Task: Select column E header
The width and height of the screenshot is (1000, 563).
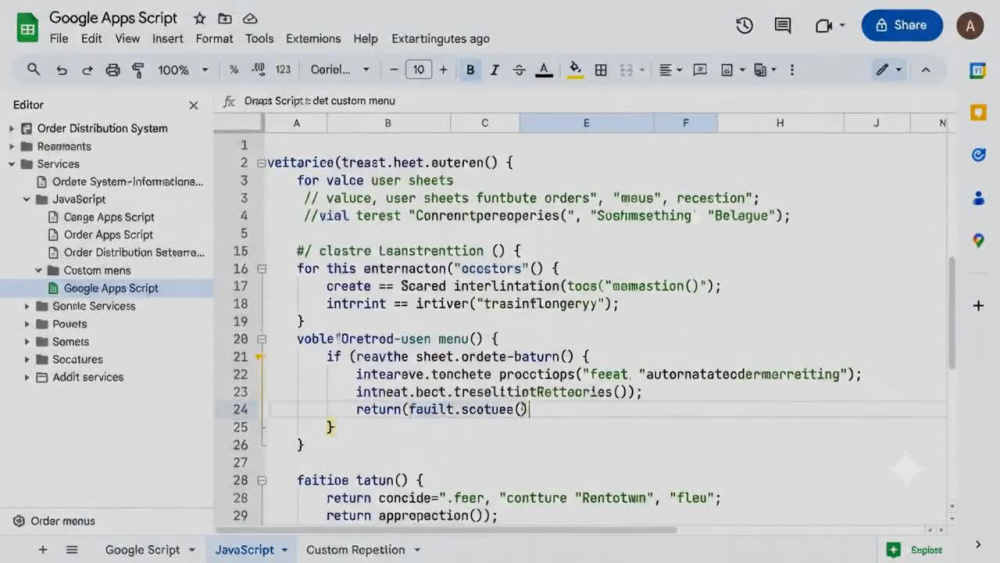Action: 586,123
